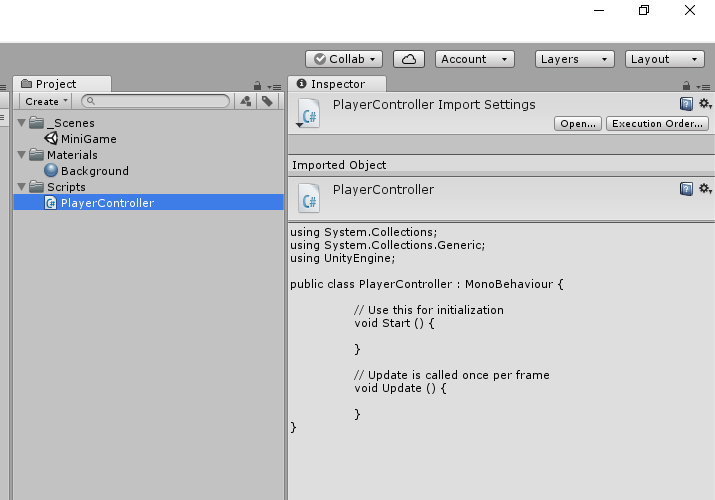Focus the Project search field

pyautogui.click(x=155, y=101)
